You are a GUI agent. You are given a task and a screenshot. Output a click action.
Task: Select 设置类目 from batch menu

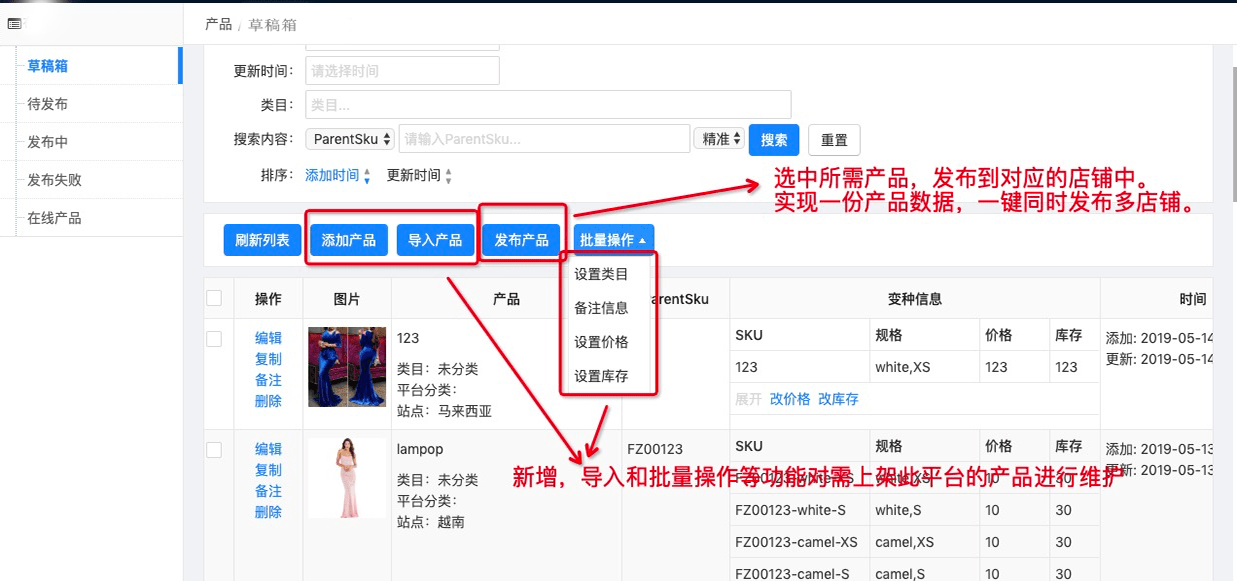click(x=601, y=274)
